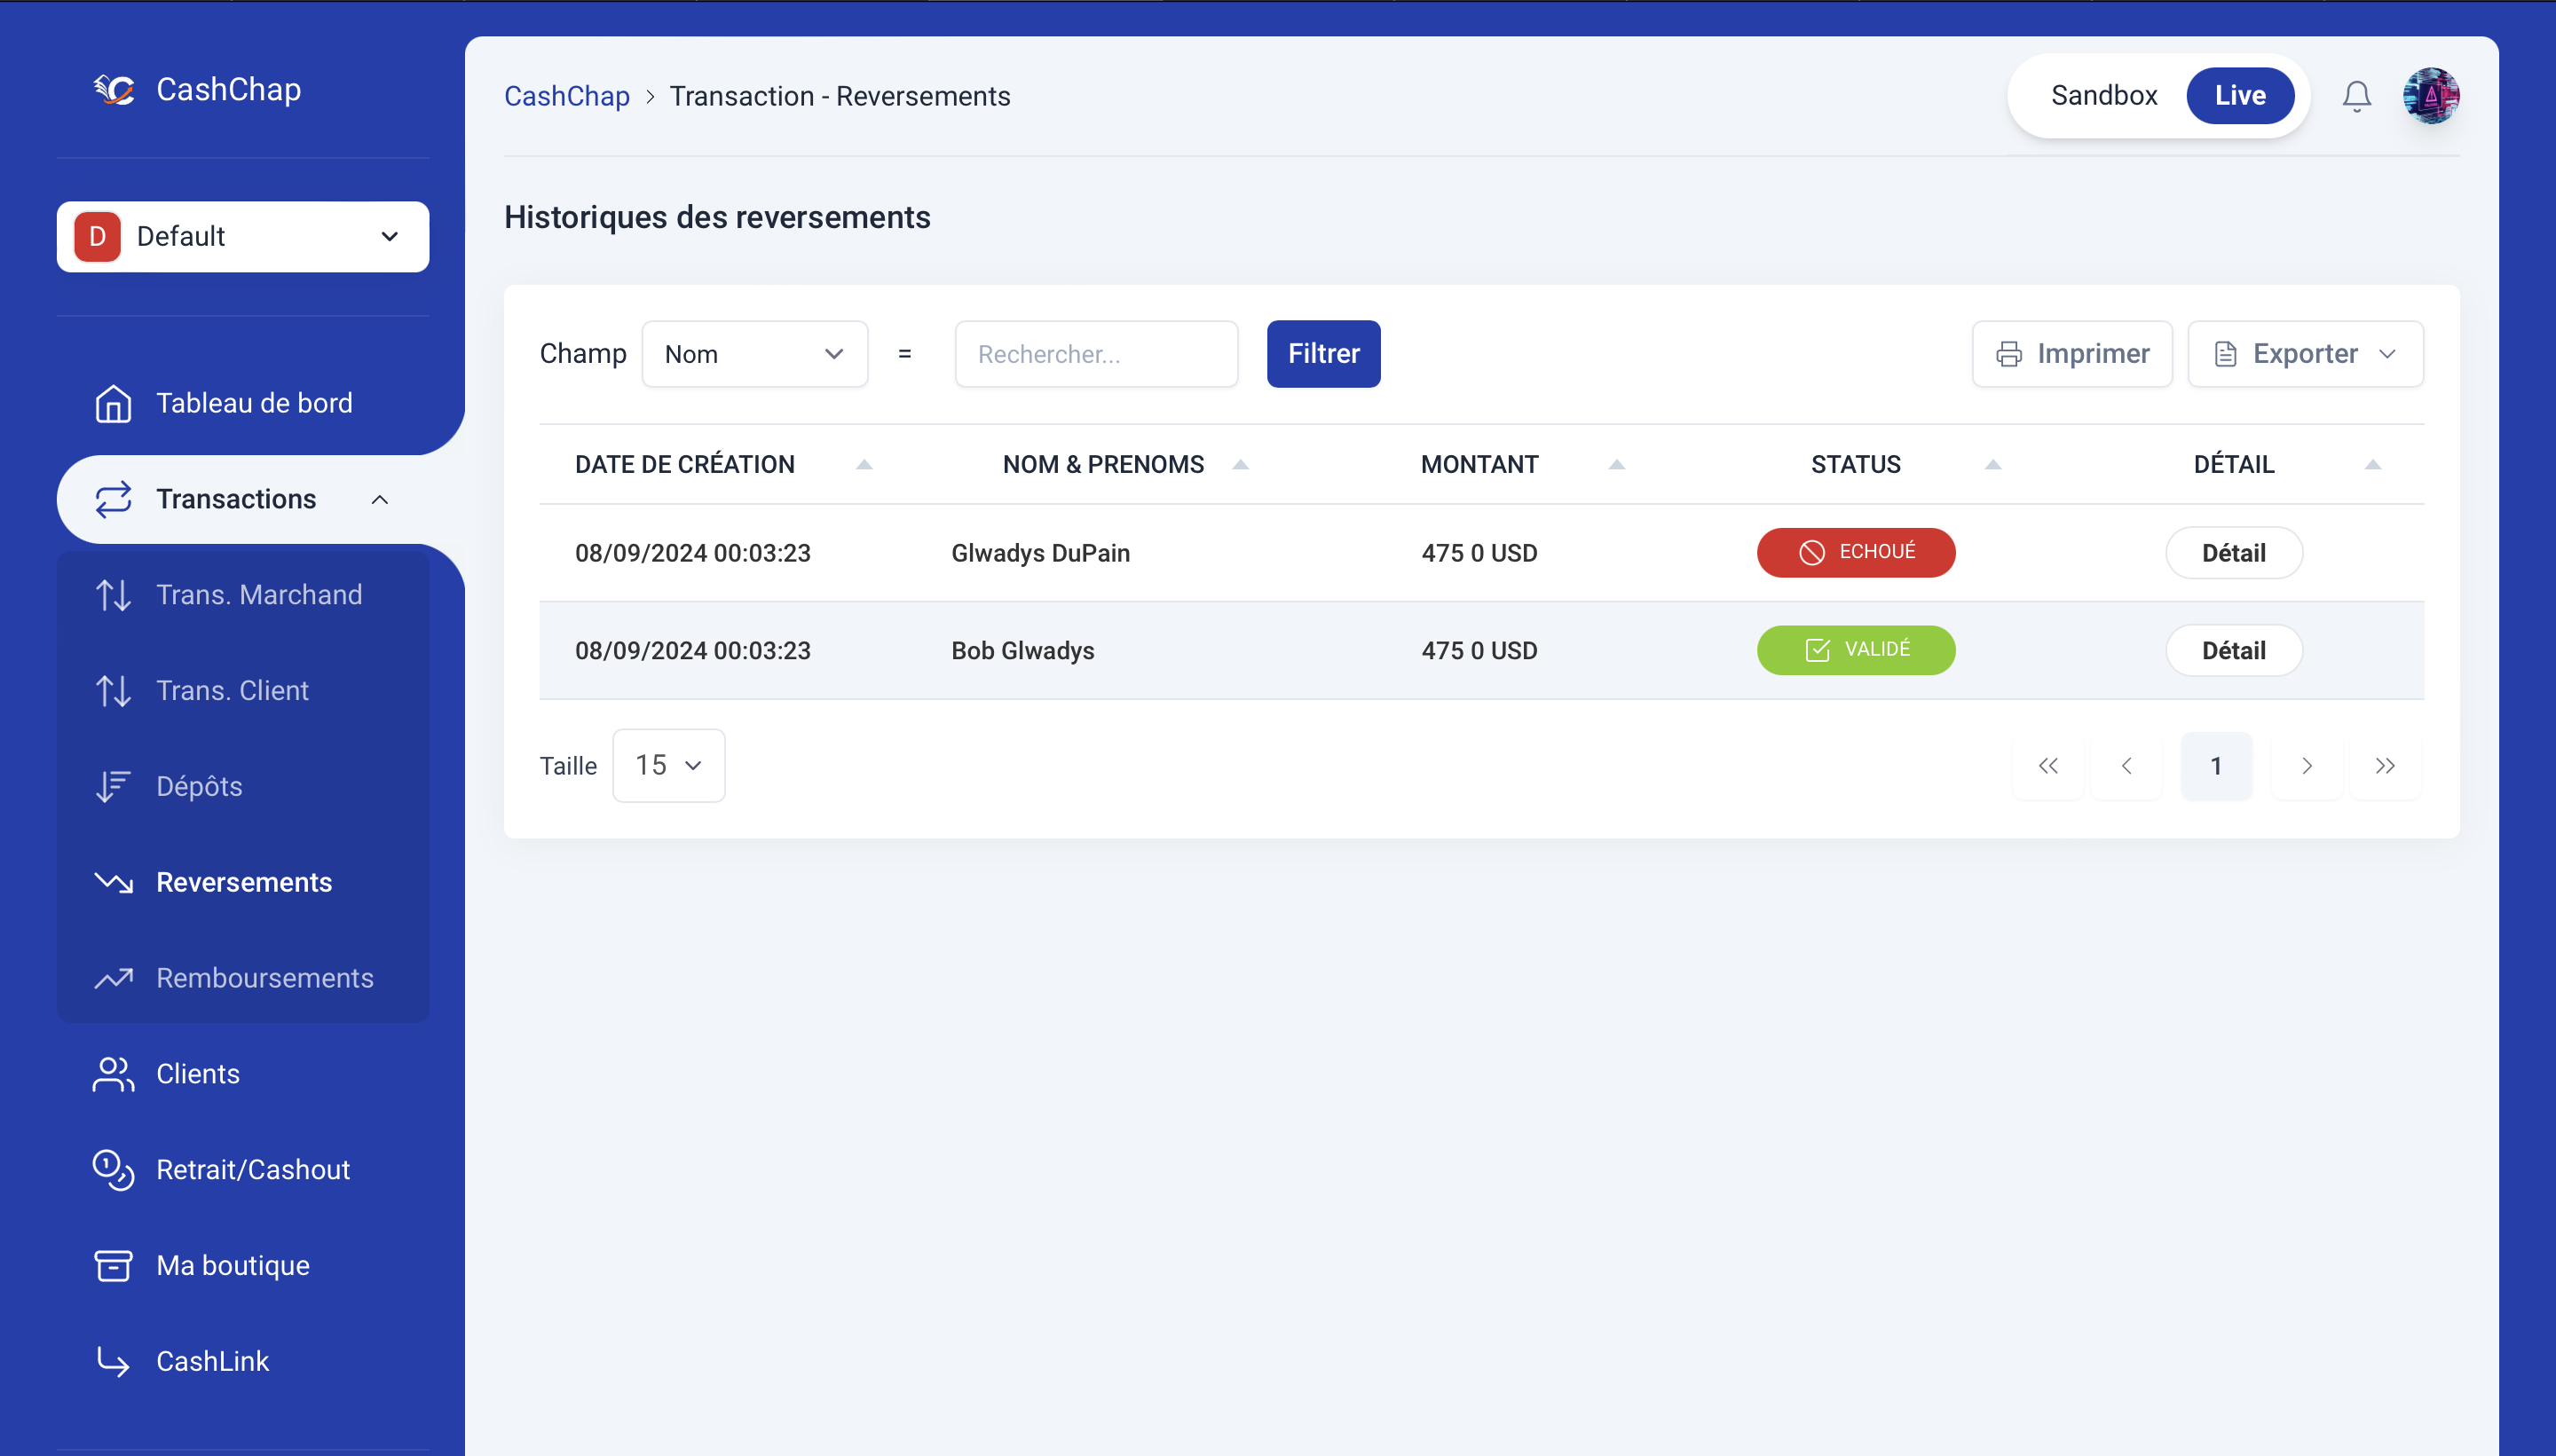The image size is (2556, 1456).
Task: Collapse the Transactions menu
Action: (x=379, y=499)
